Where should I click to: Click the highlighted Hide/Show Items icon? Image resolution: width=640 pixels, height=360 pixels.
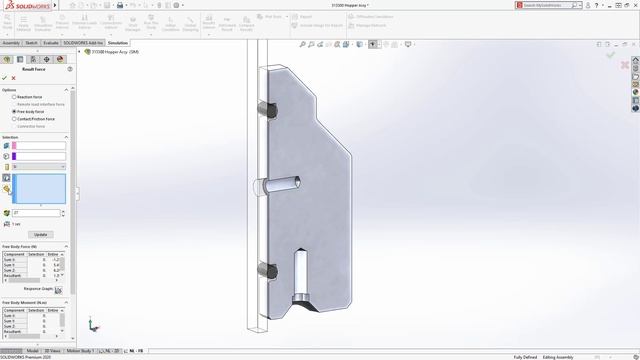point(373,44)
